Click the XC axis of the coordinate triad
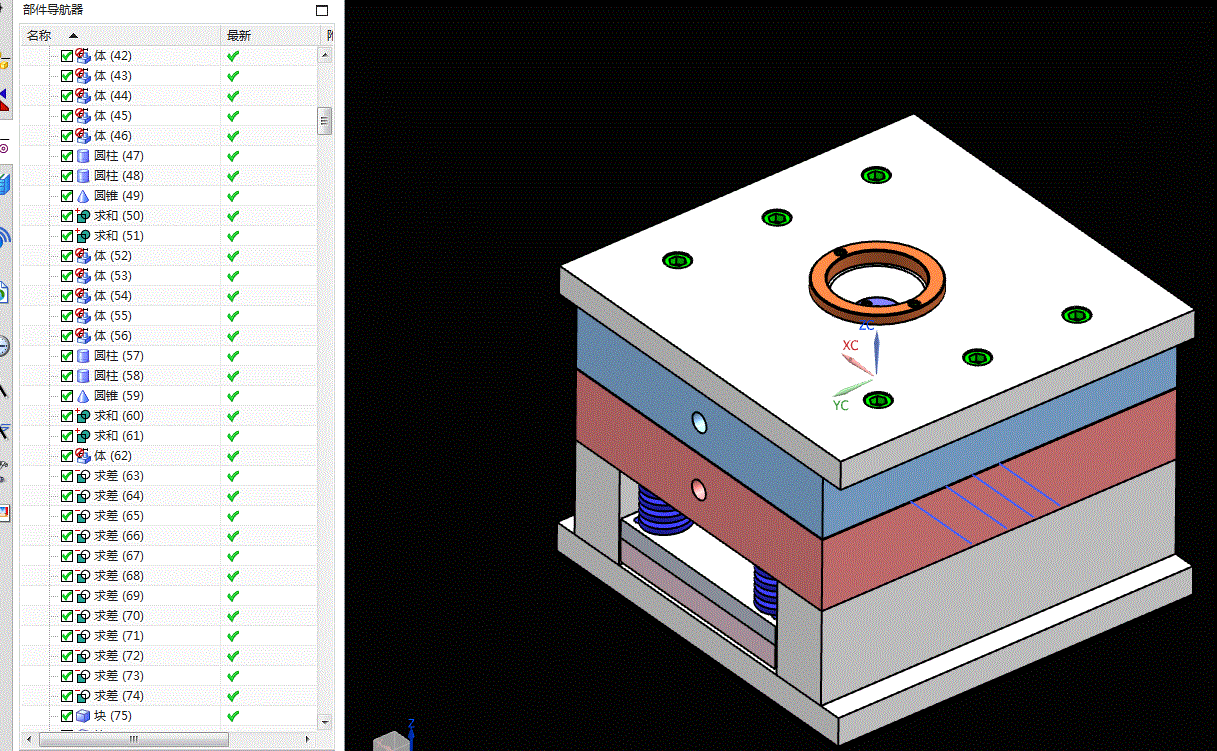 [x=858, y=363]
